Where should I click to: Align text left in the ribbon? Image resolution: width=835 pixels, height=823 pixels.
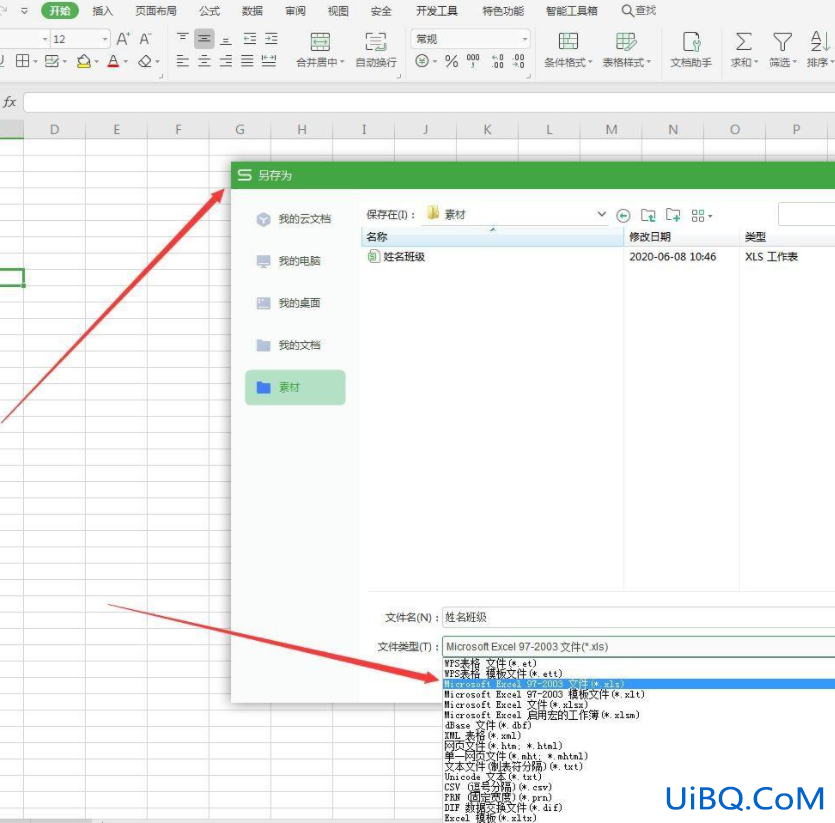tap(183, 61)
